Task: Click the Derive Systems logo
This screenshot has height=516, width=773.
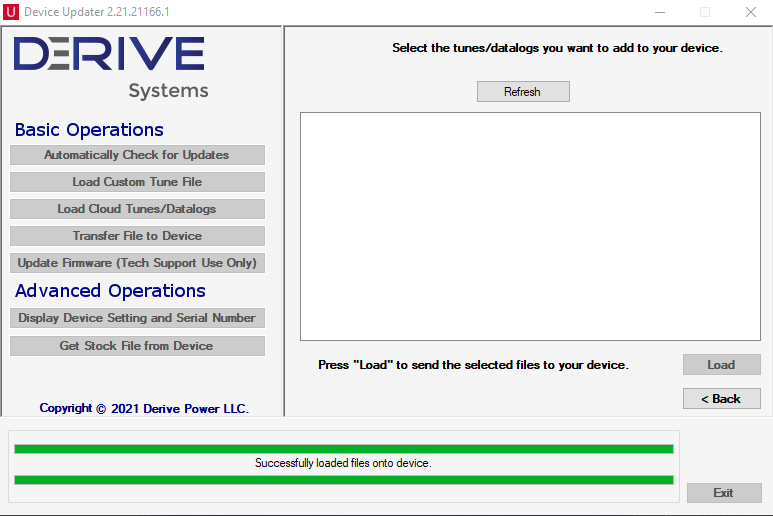Action: click(111, 68)
